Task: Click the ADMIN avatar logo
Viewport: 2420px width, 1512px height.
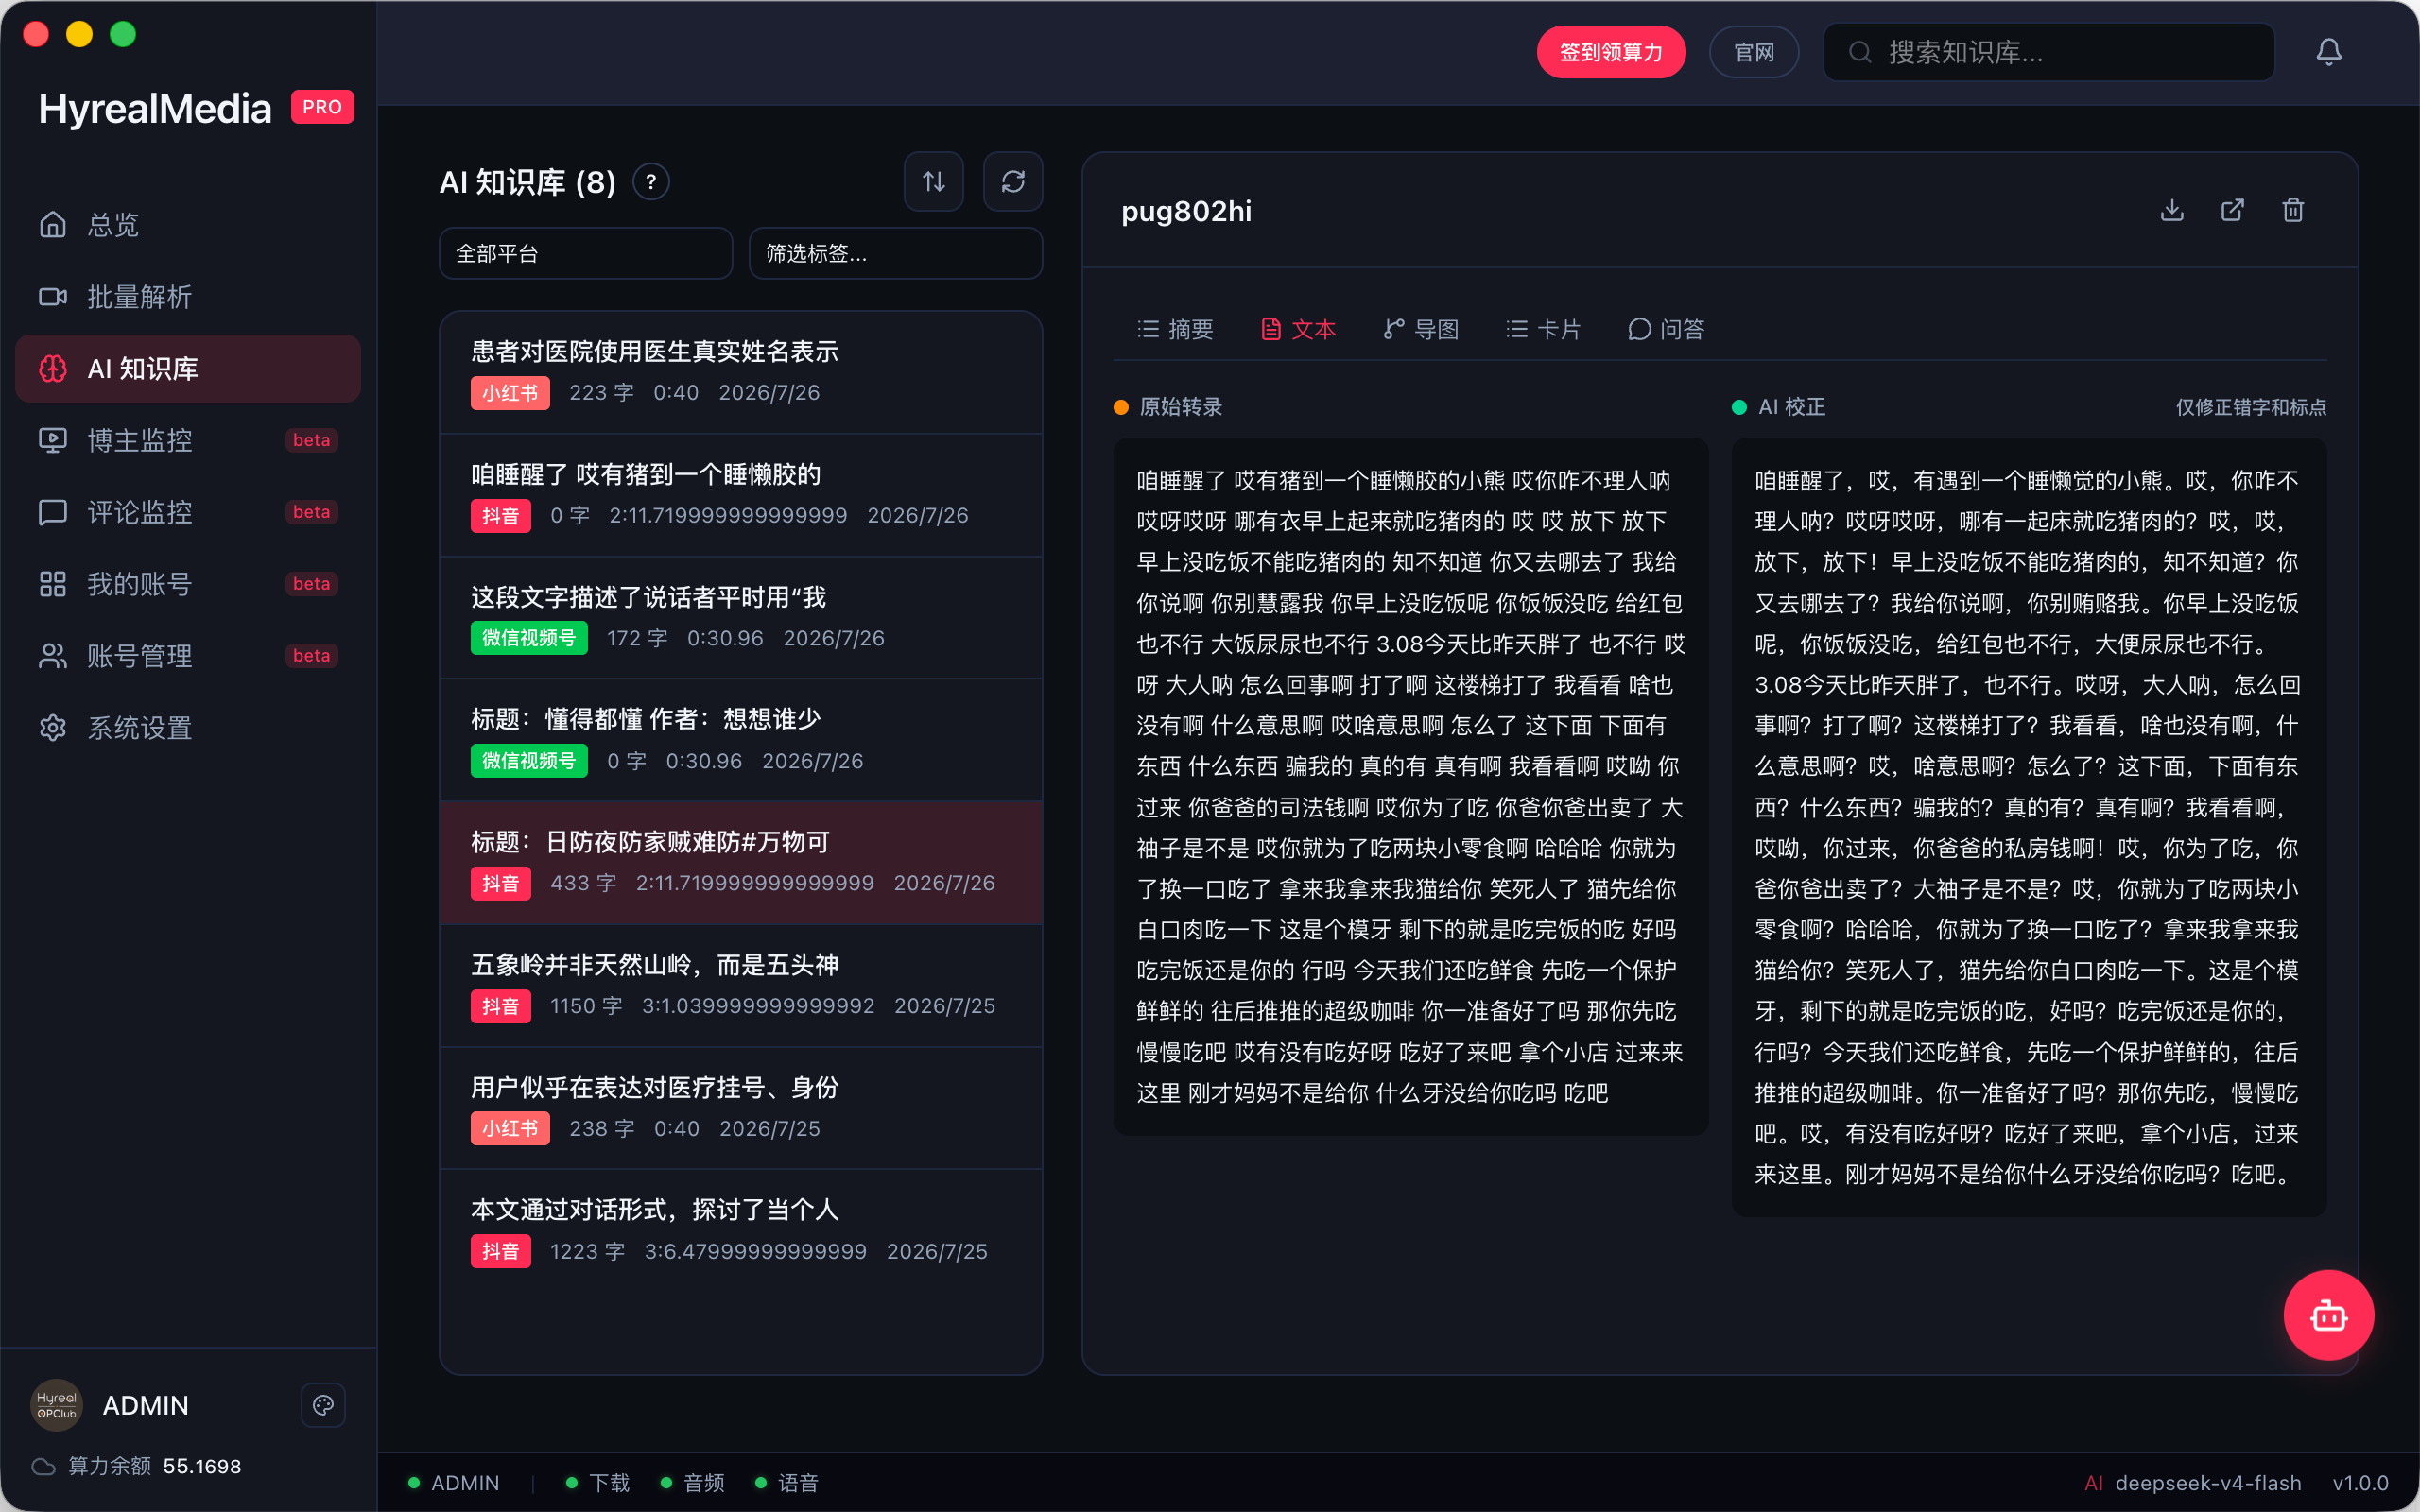Action: point(56,1406)
